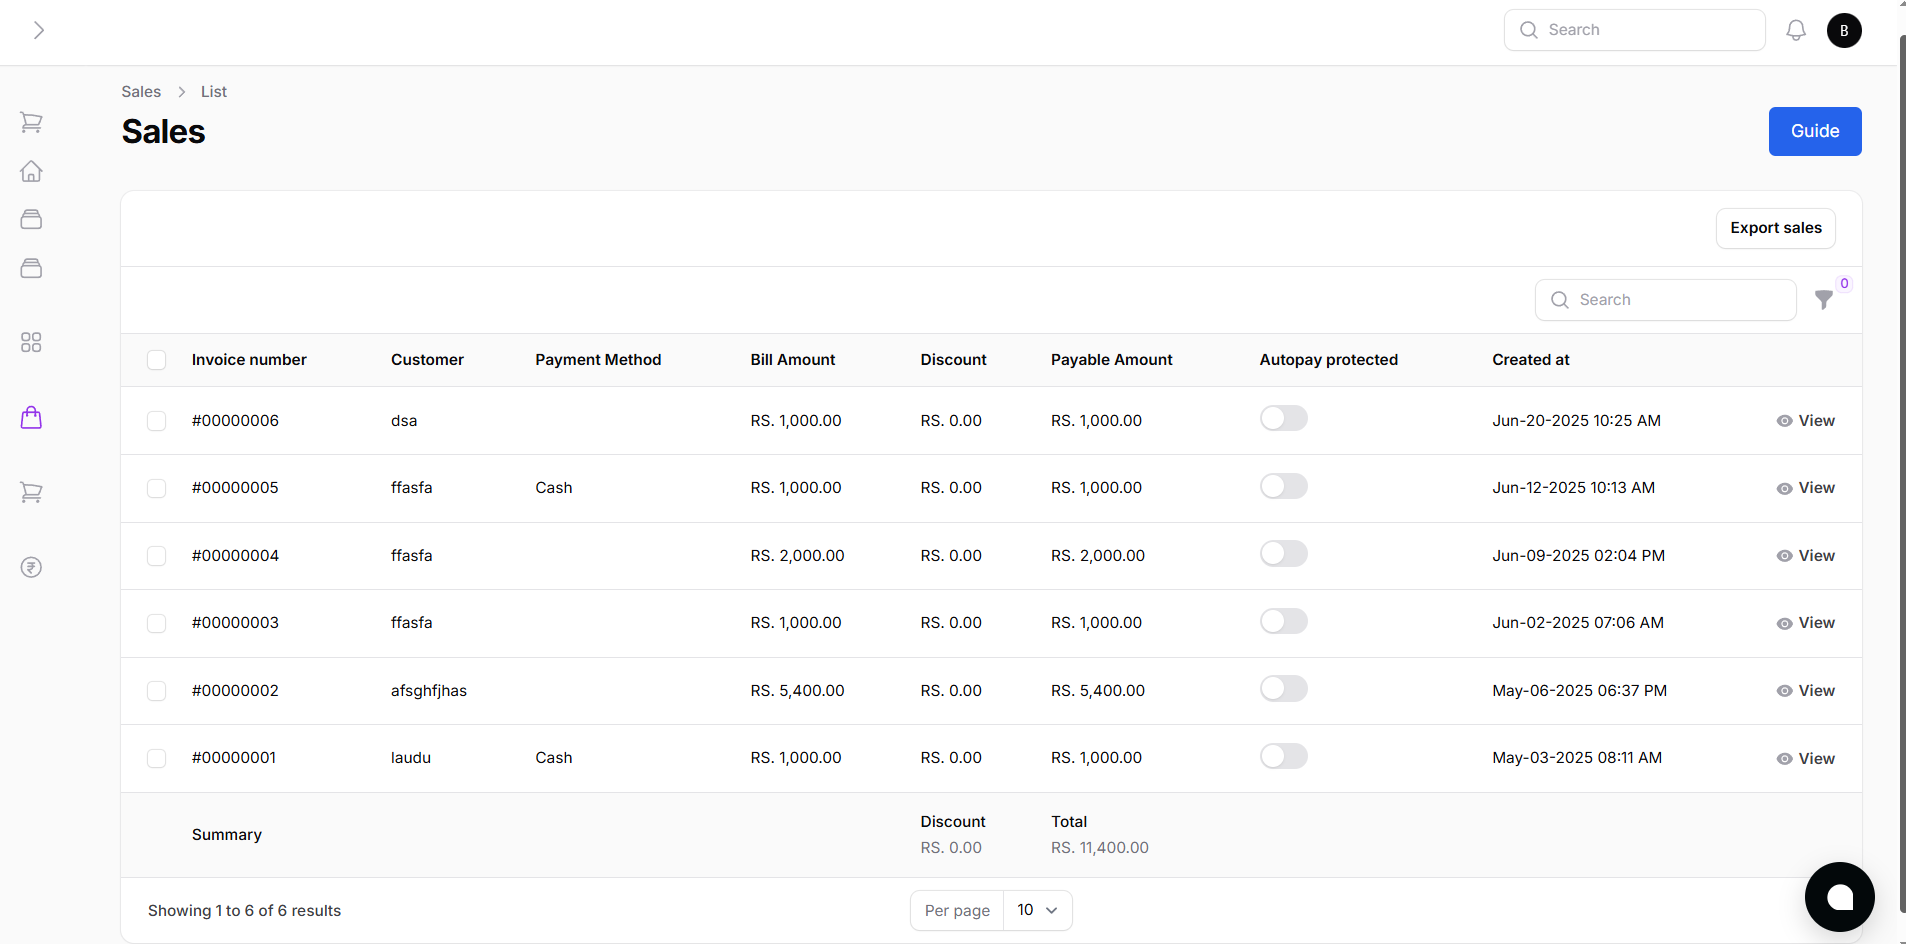Open the shopping cart icon at sidebar top

point(31,122)
